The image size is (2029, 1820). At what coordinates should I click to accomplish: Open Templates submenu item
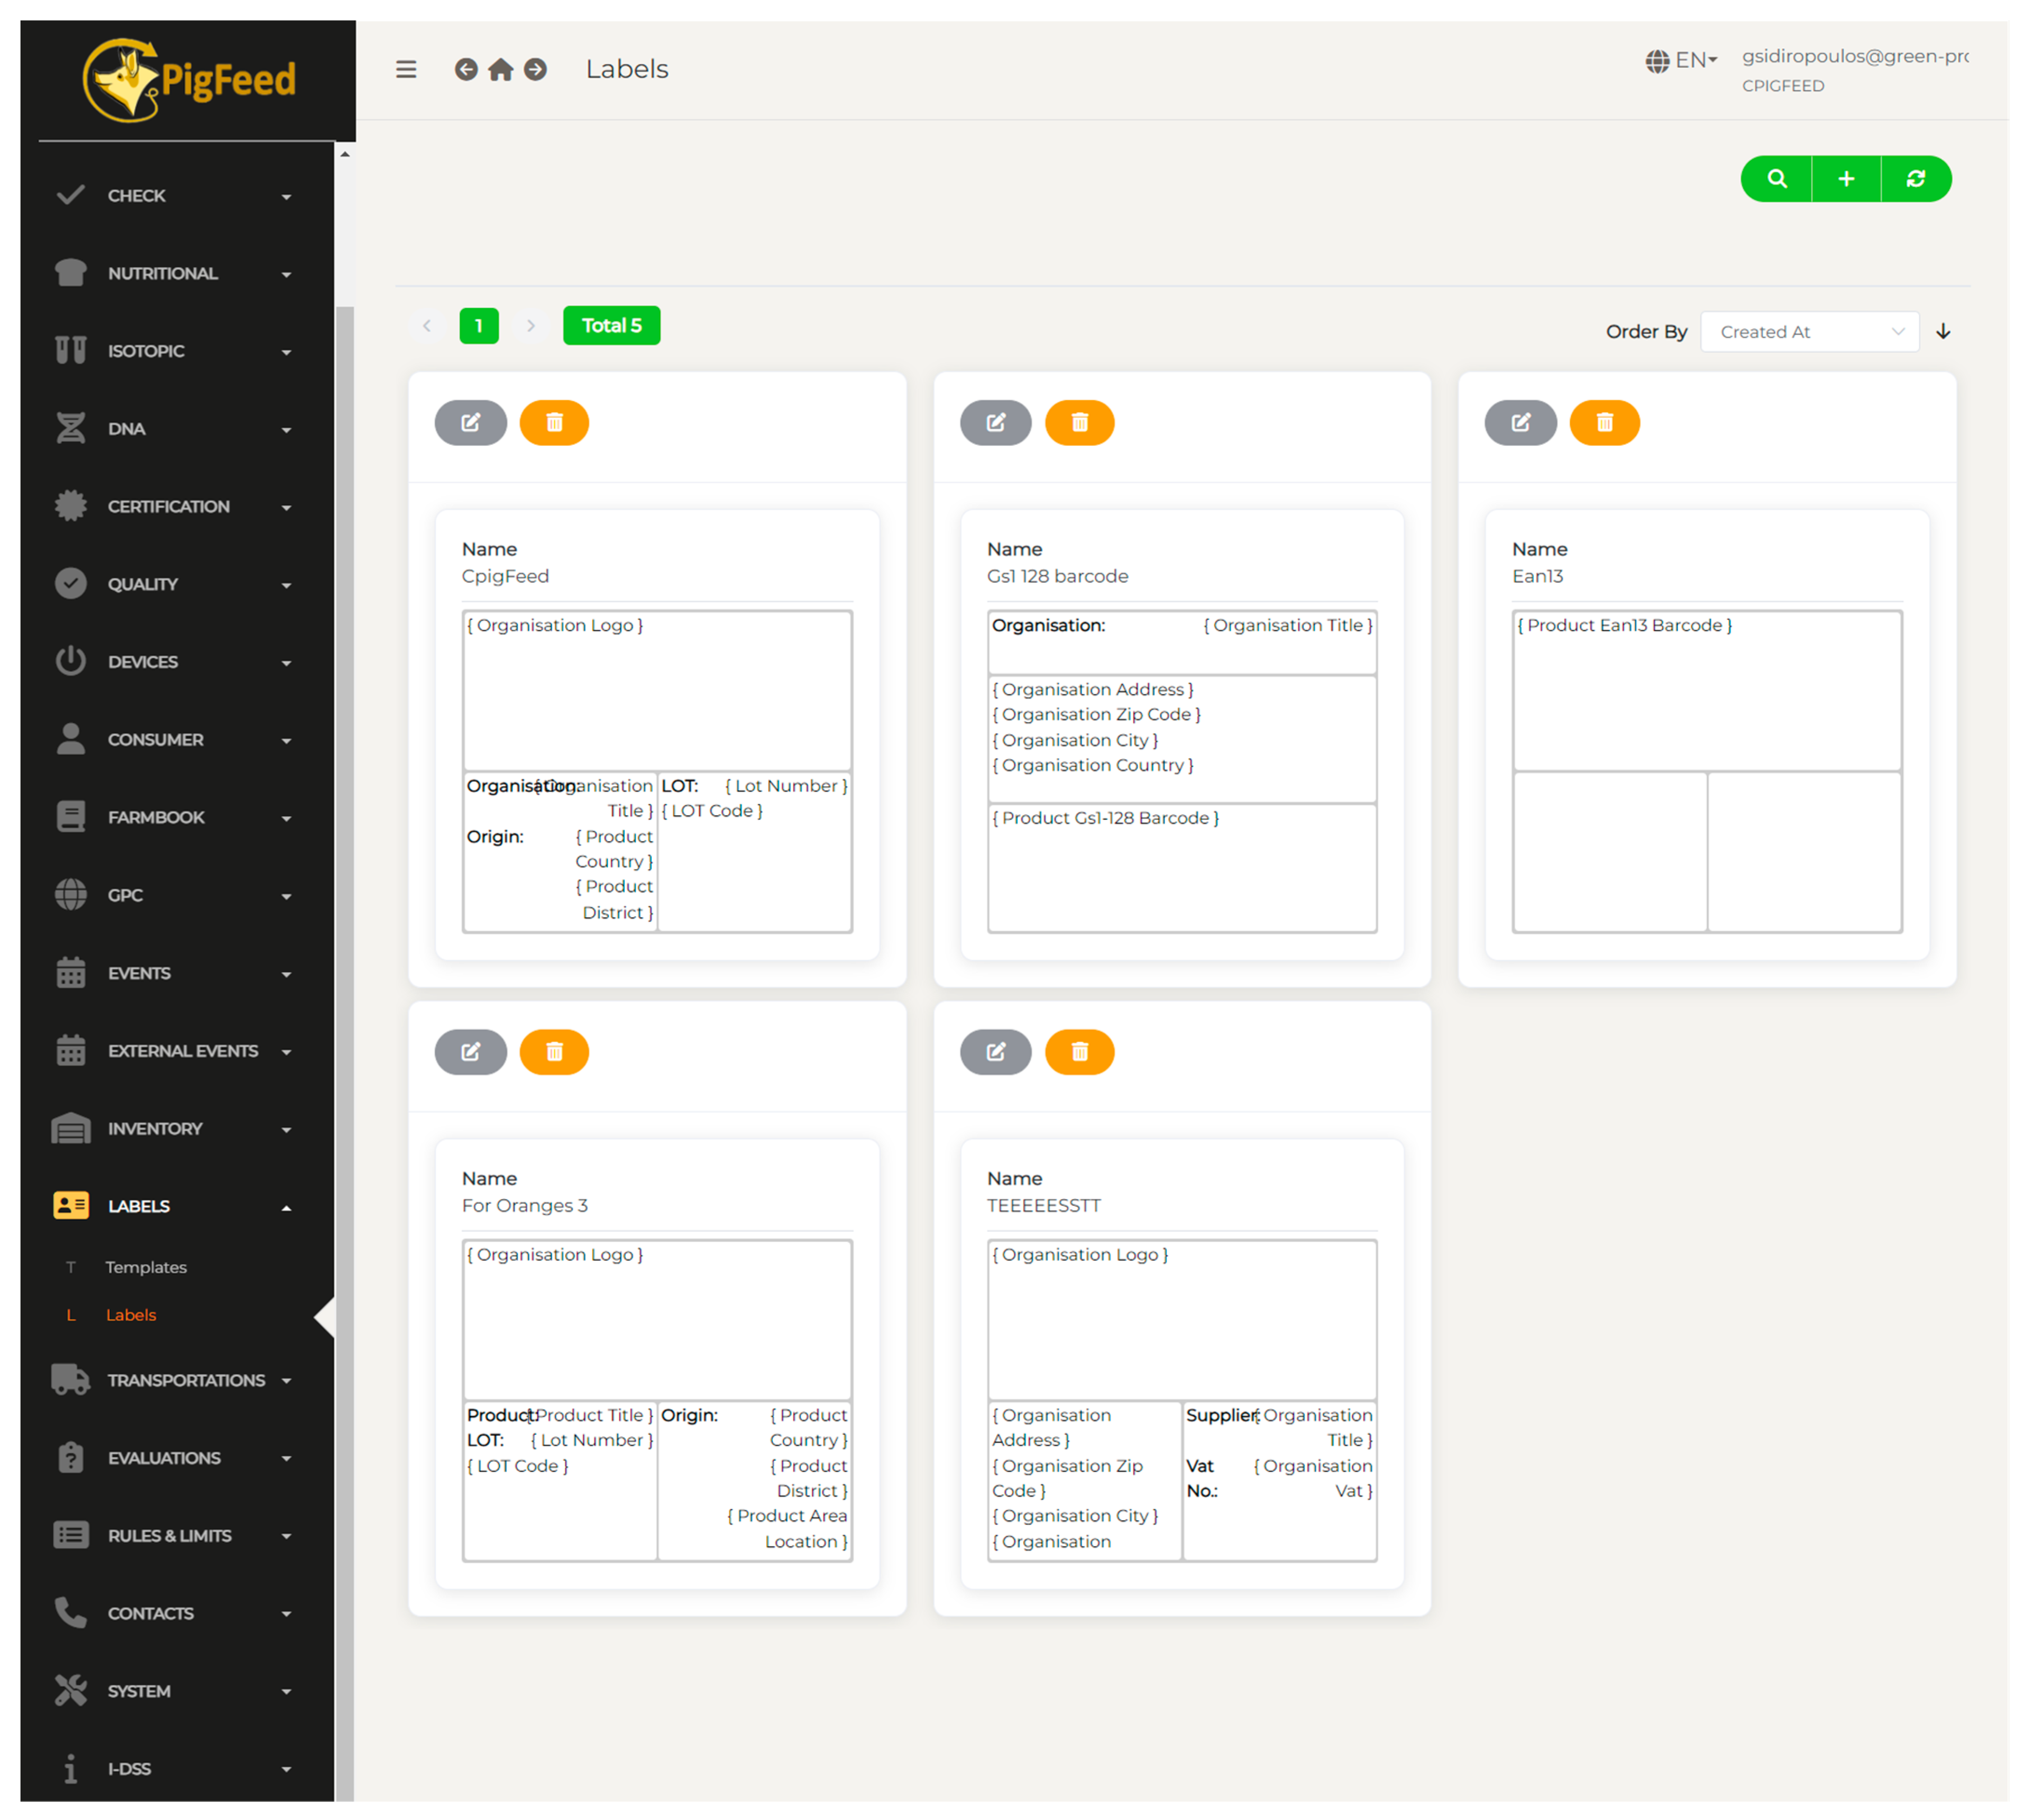(x=146, y=1268)
